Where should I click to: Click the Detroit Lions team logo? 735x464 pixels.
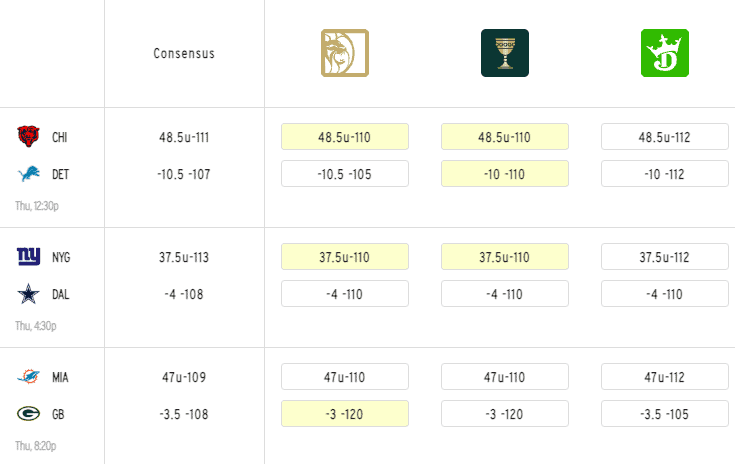point(29,174)
